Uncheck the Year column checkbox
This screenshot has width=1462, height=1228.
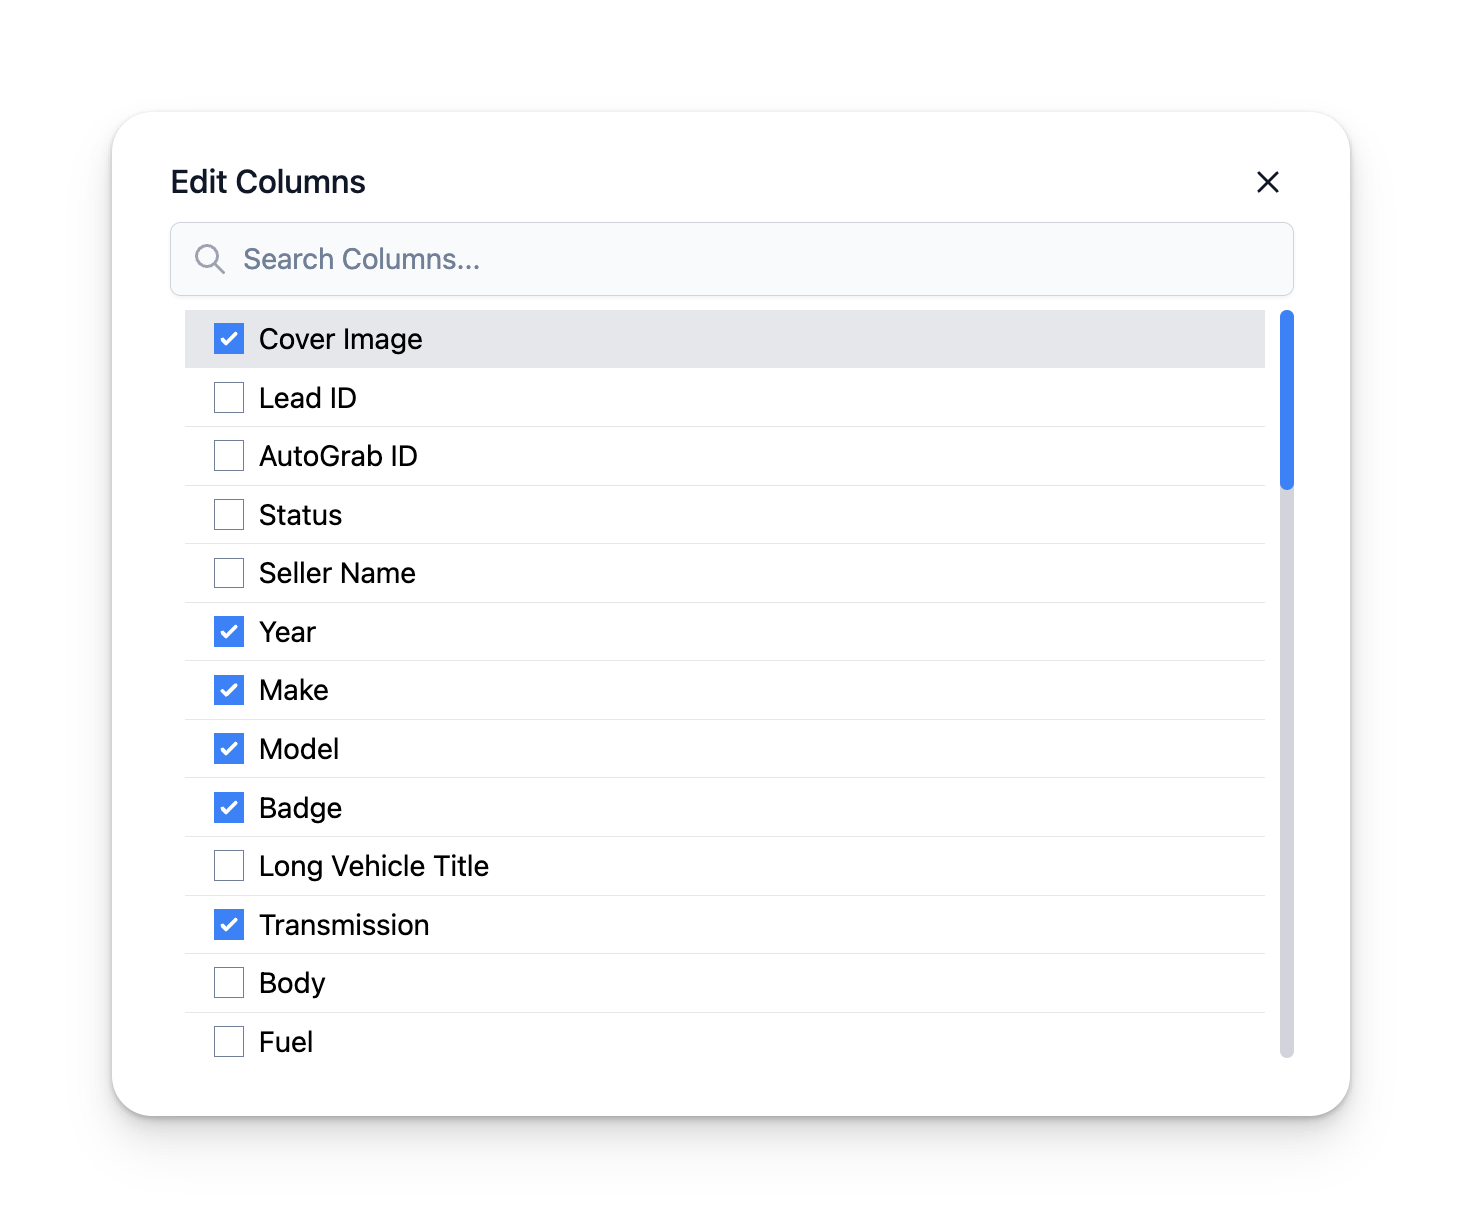click(x=229, y=632)
